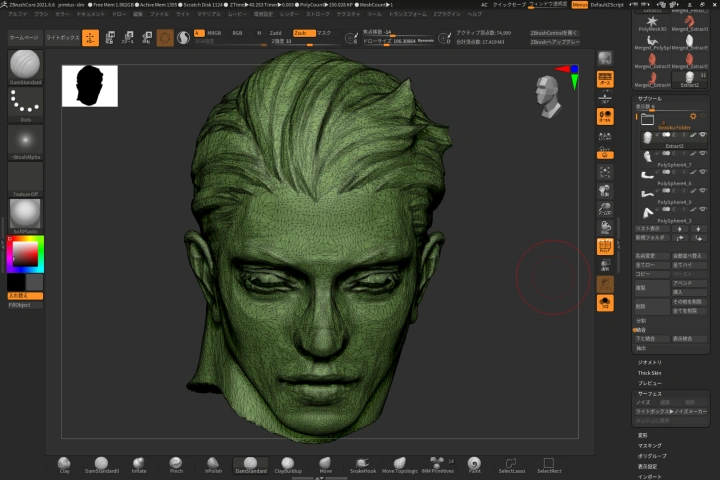Click the main color picker square
Viewport: 720px width, 480px height.
coord(25,254)
